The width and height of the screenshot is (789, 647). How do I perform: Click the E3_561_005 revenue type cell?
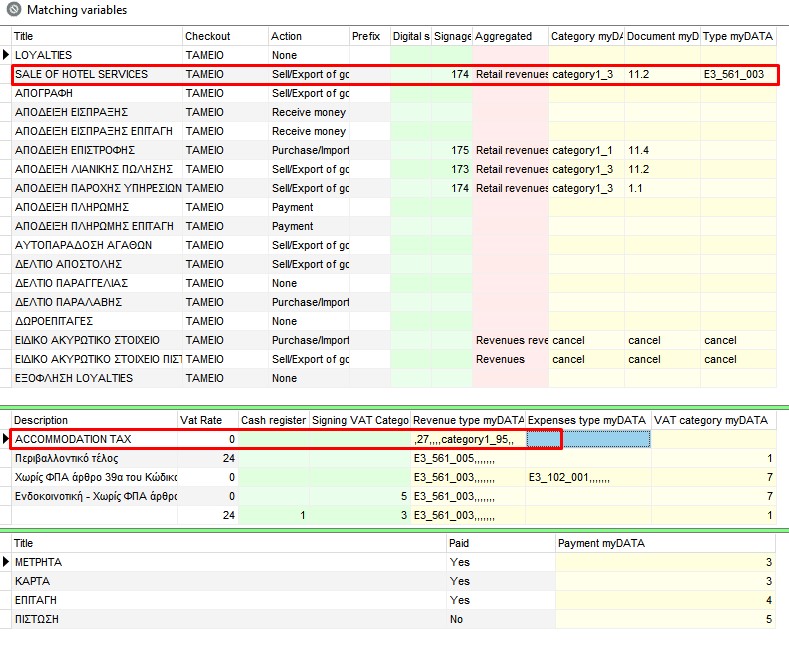pos(468,458)
